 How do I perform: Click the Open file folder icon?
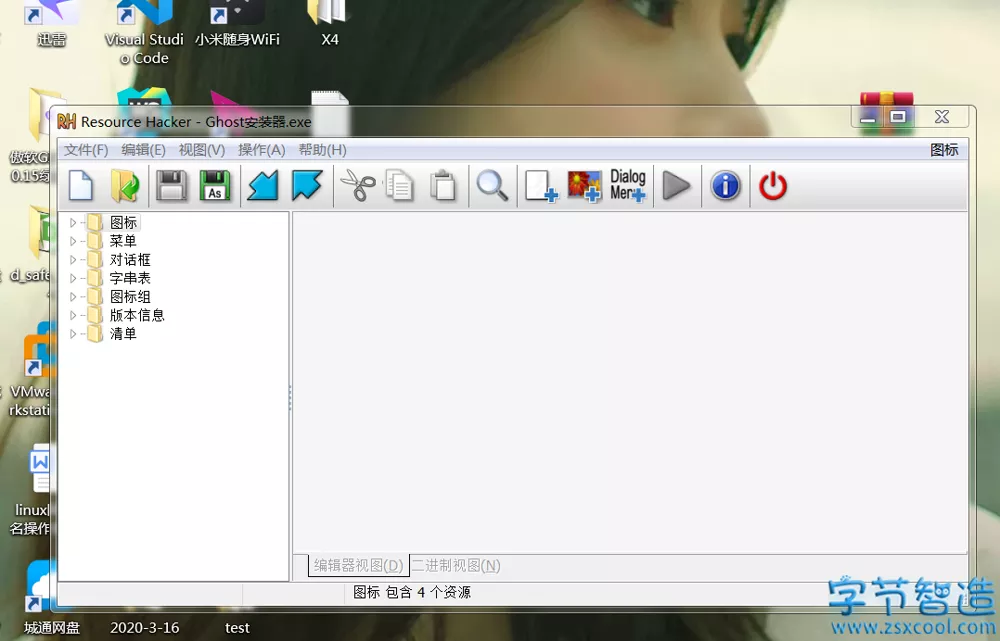click(124, 186)
